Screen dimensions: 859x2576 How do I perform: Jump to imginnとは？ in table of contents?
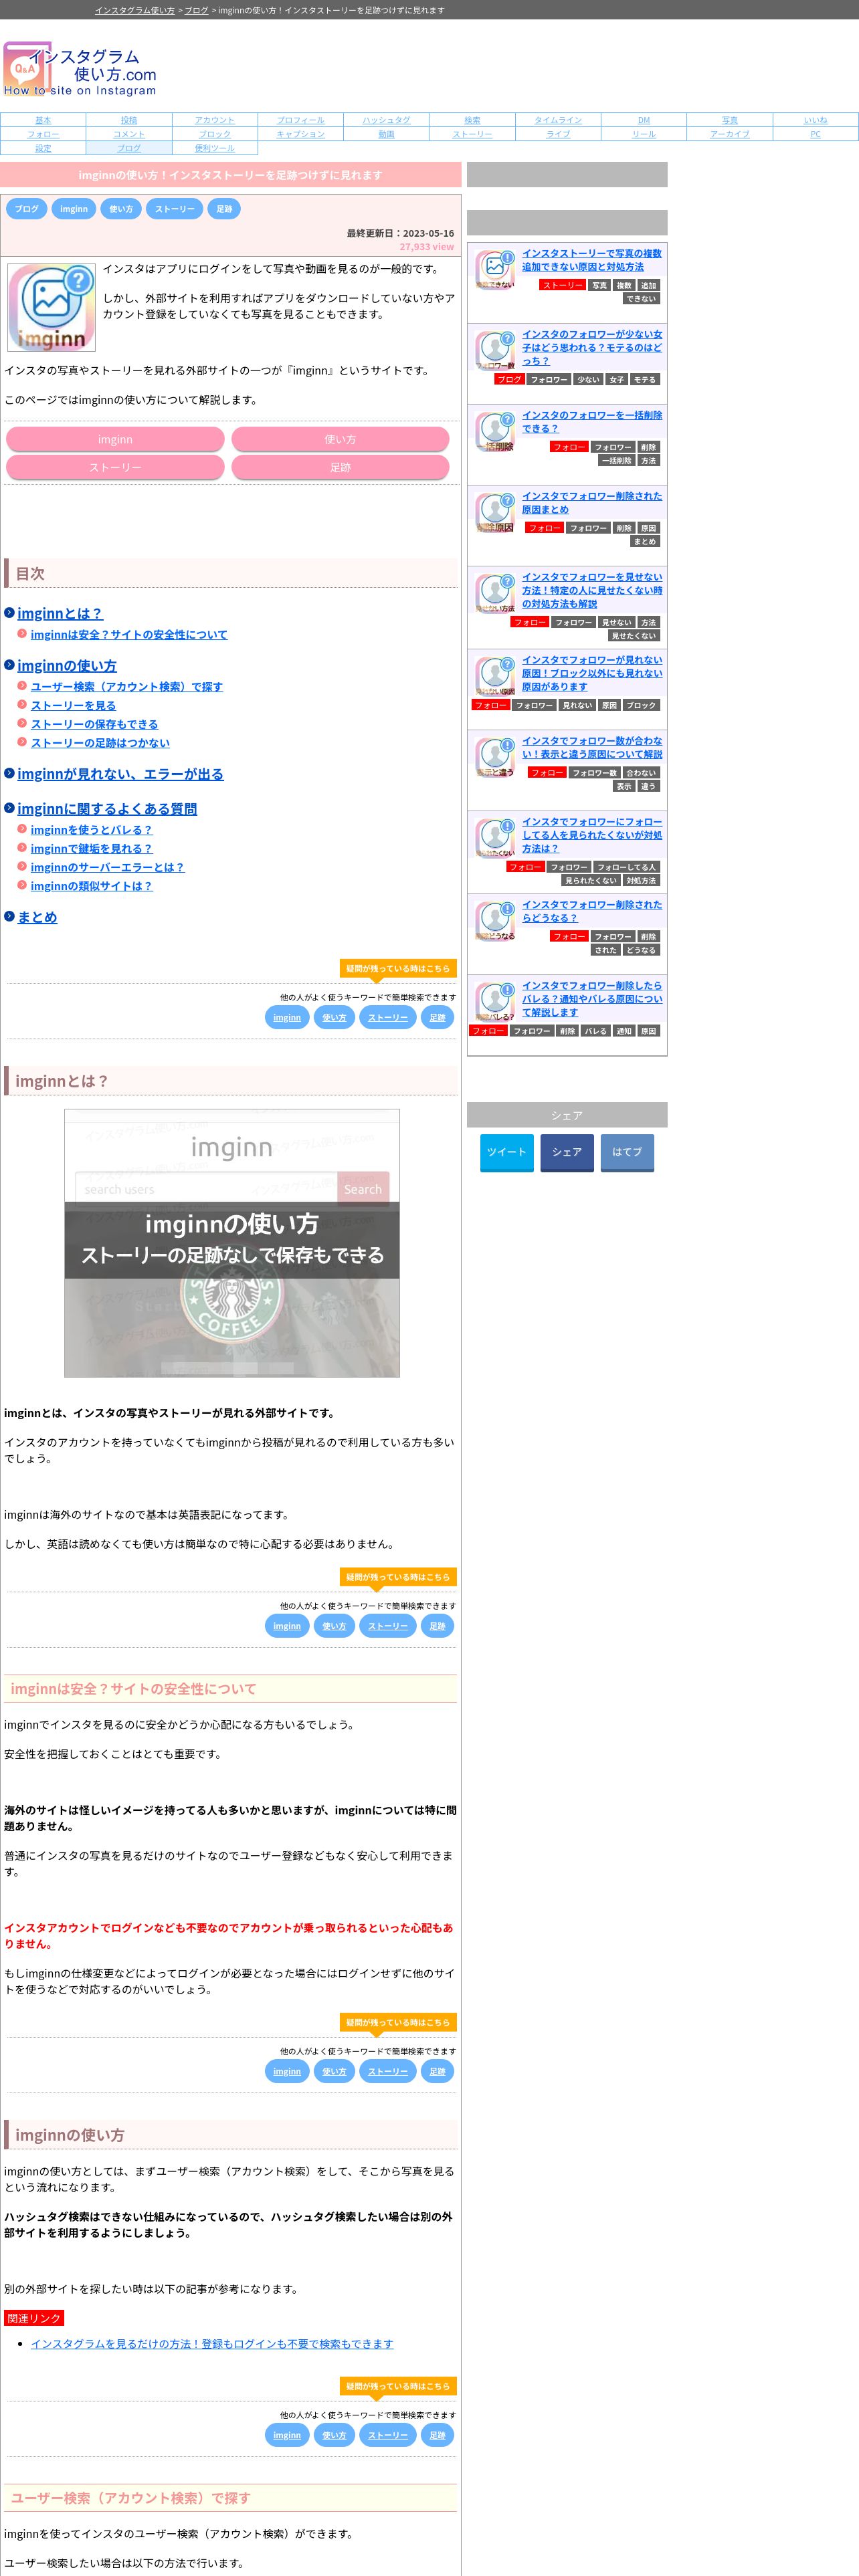(x=60, y=614)
